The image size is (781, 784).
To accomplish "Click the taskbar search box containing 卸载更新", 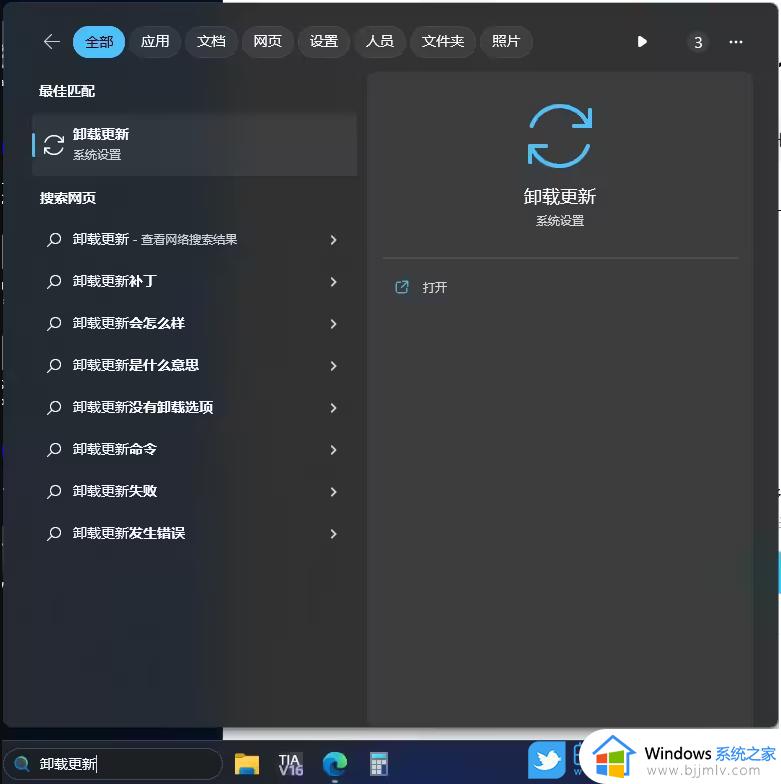I will pyautogui.click(x=114, y=764).
